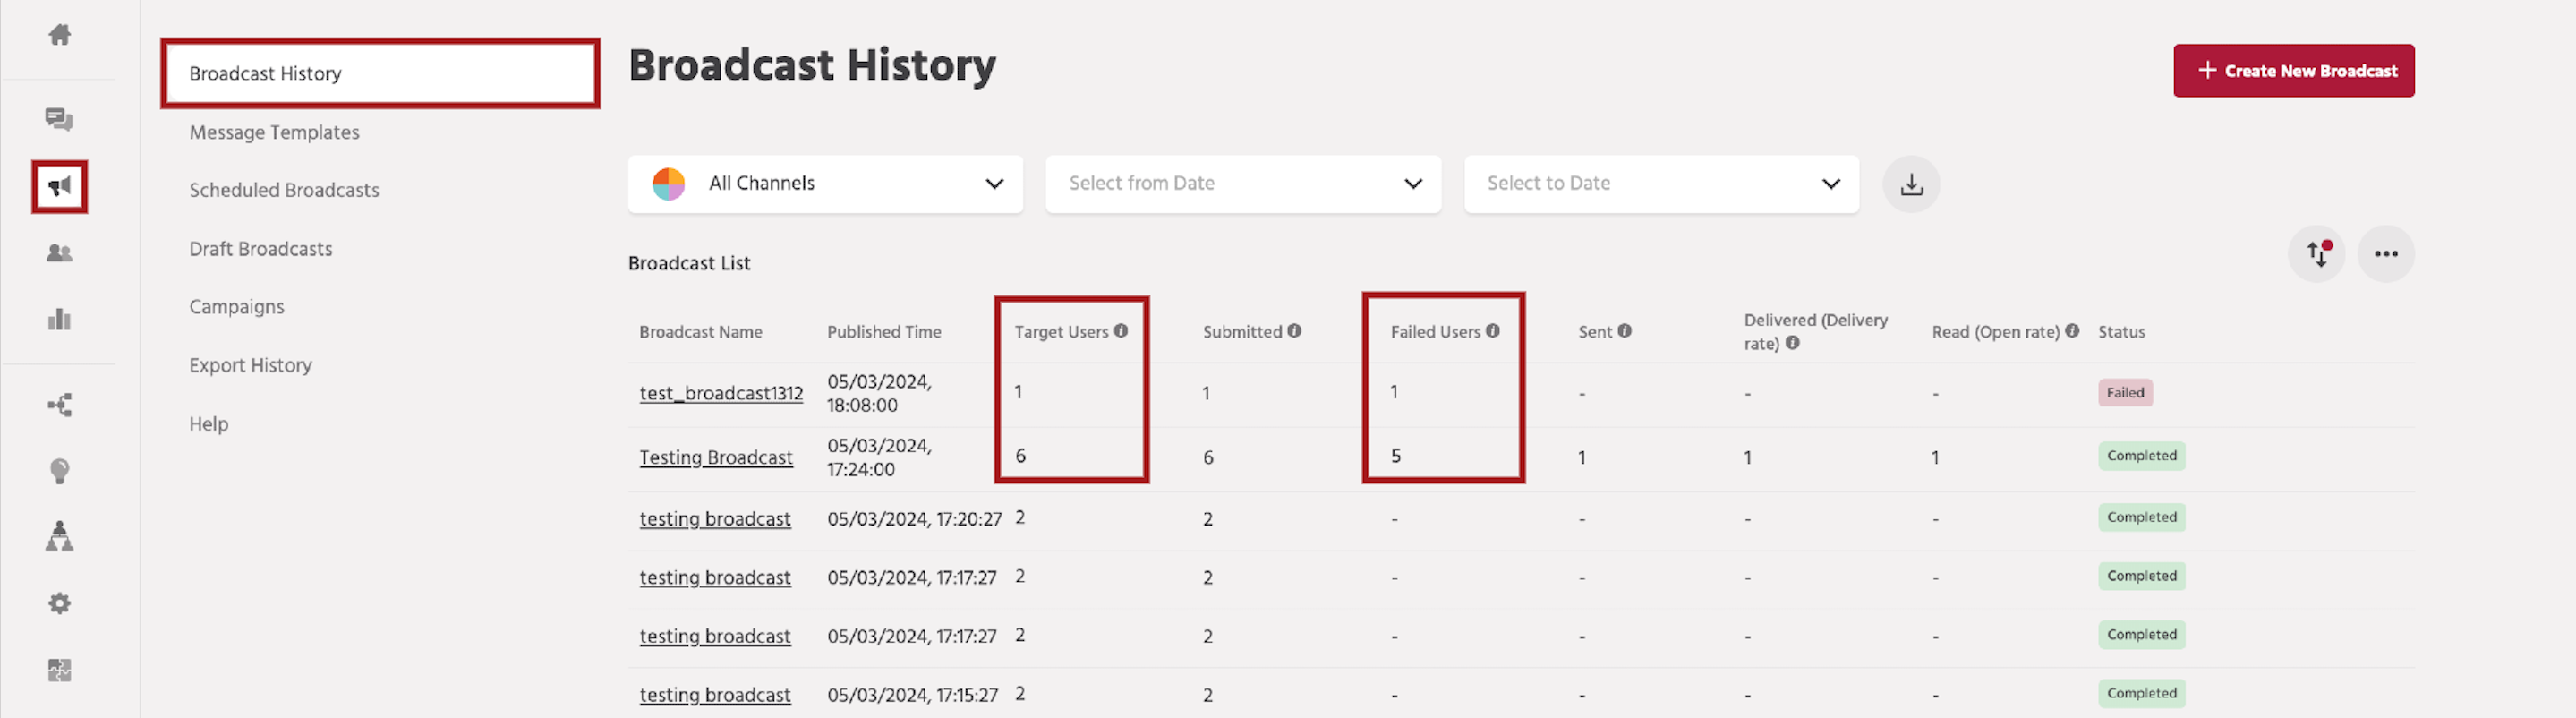Click the Home icon in sidebar
This screenshot has width=2576, height=718.
pyautogui.click(x=59, y=35)
